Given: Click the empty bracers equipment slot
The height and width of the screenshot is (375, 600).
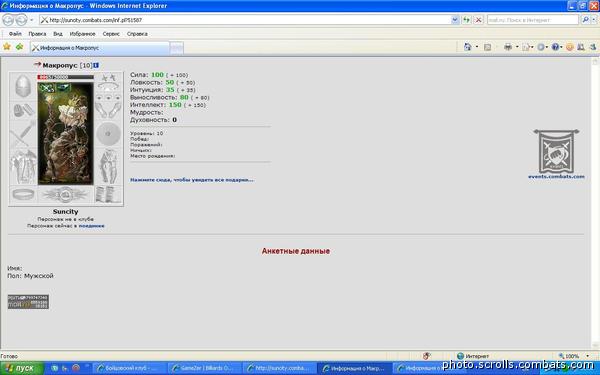Looking at the screenshot, I should [x=23, y=111].
